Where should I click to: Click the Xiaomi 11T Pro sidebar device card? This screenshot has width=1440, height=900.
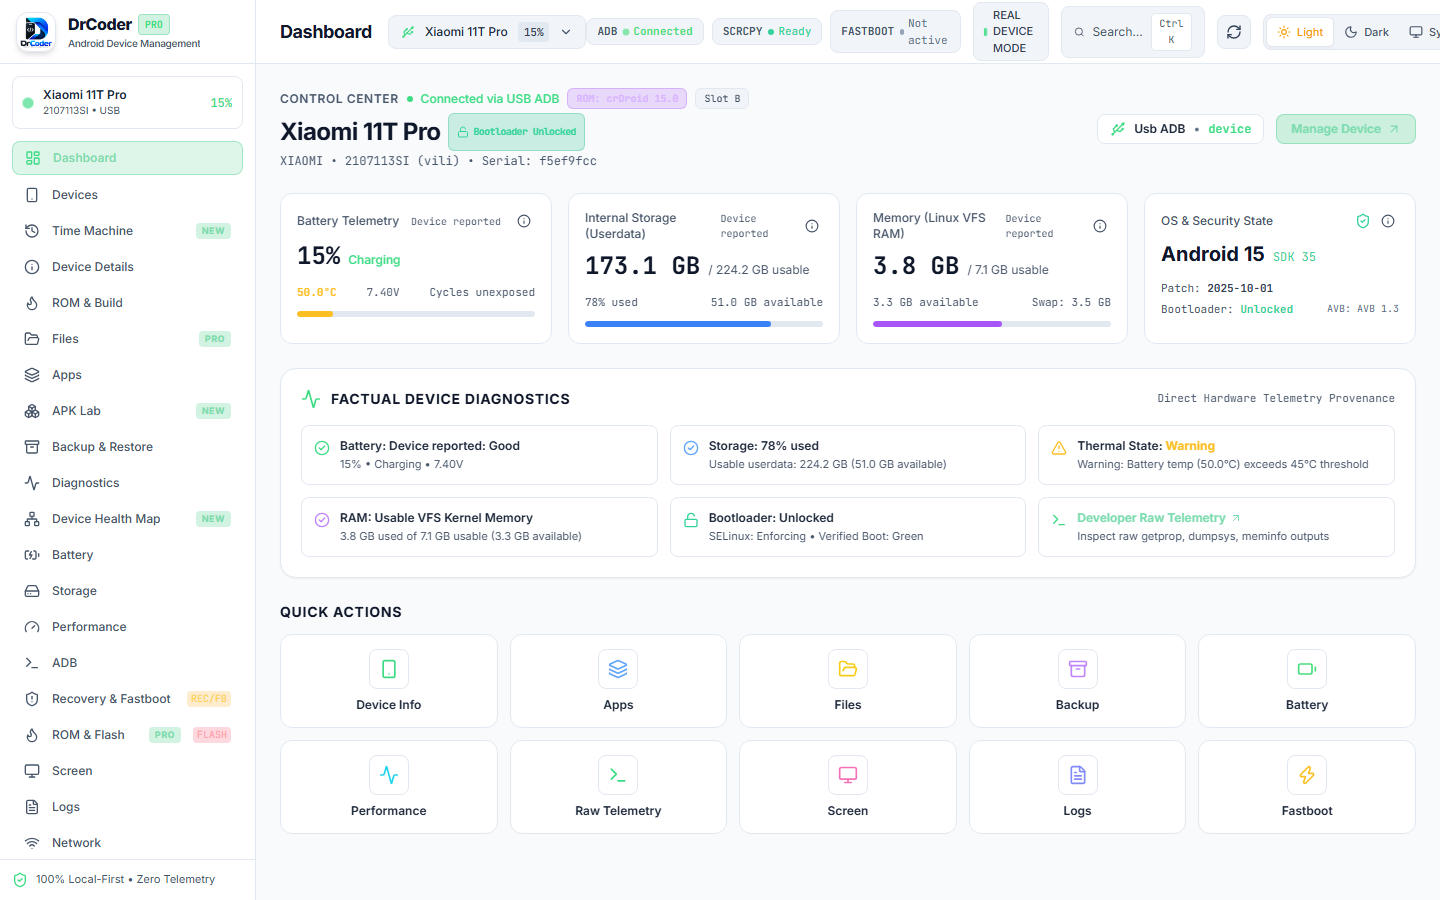127,103
